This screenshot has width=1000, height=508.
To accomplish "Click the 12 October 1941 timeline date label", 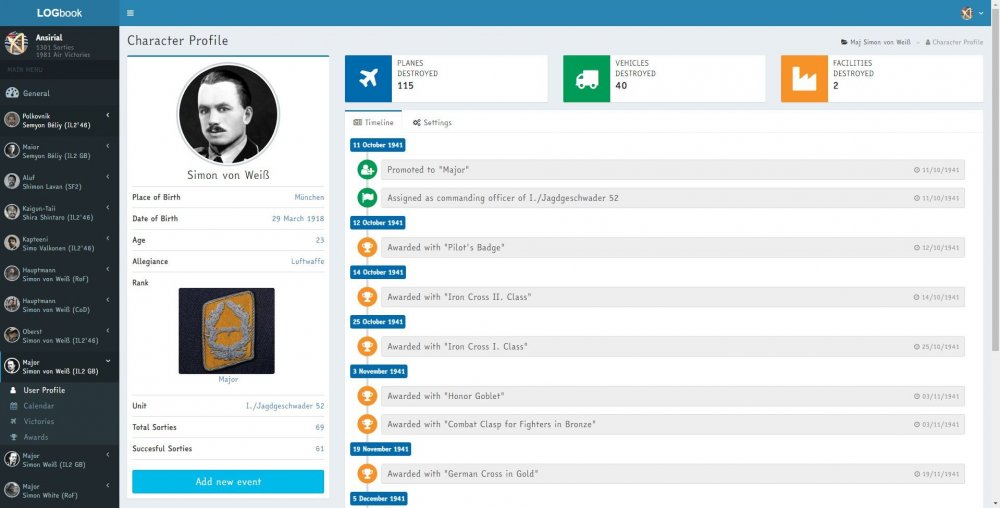I will (x=378, y=223).
